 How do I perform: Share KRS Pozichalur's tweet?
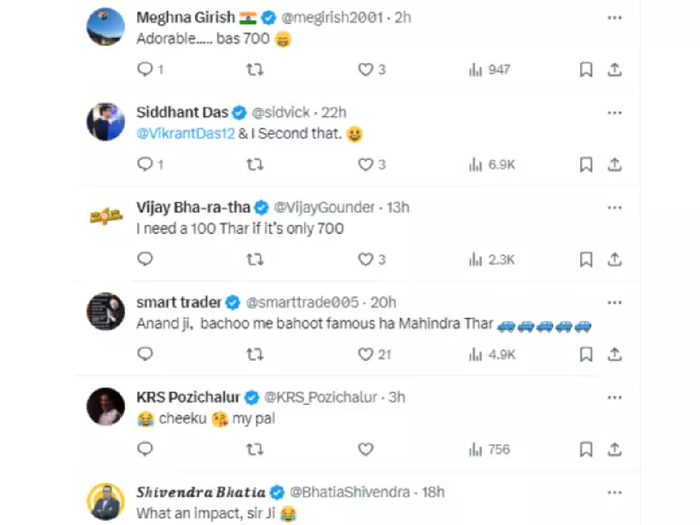click(x=615, y=450)
